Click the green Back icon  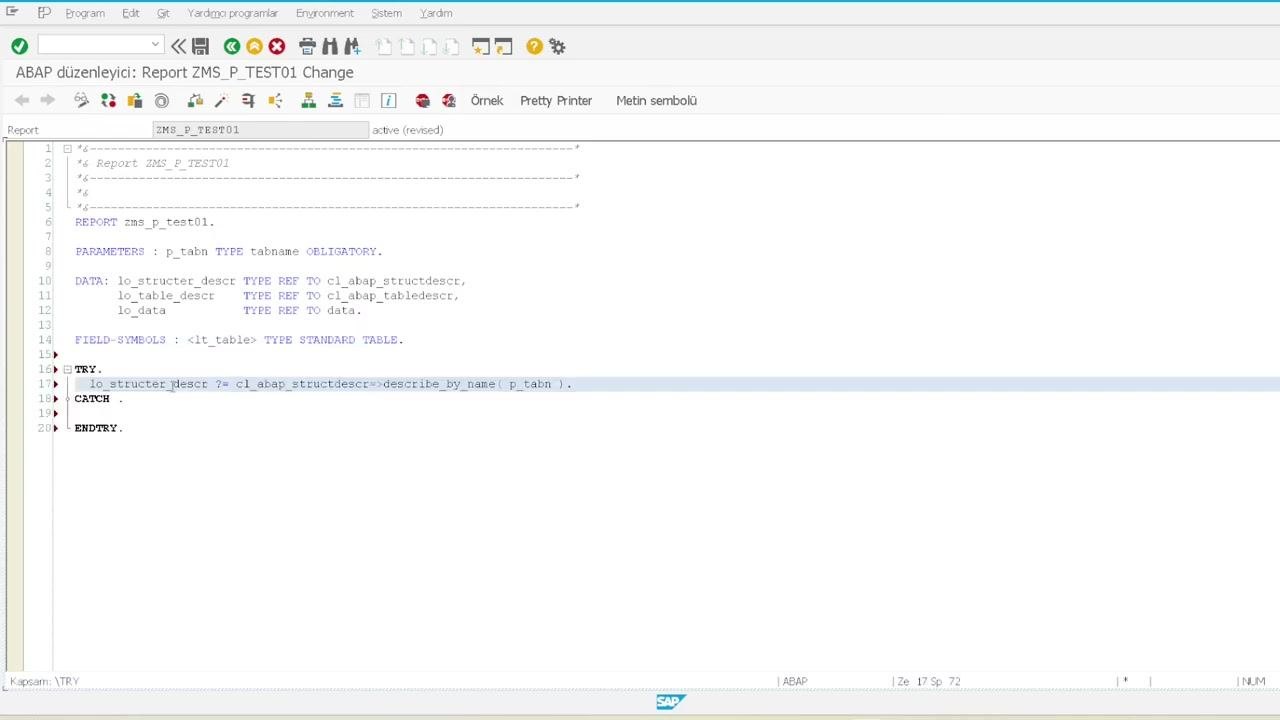tap(232, 46)
